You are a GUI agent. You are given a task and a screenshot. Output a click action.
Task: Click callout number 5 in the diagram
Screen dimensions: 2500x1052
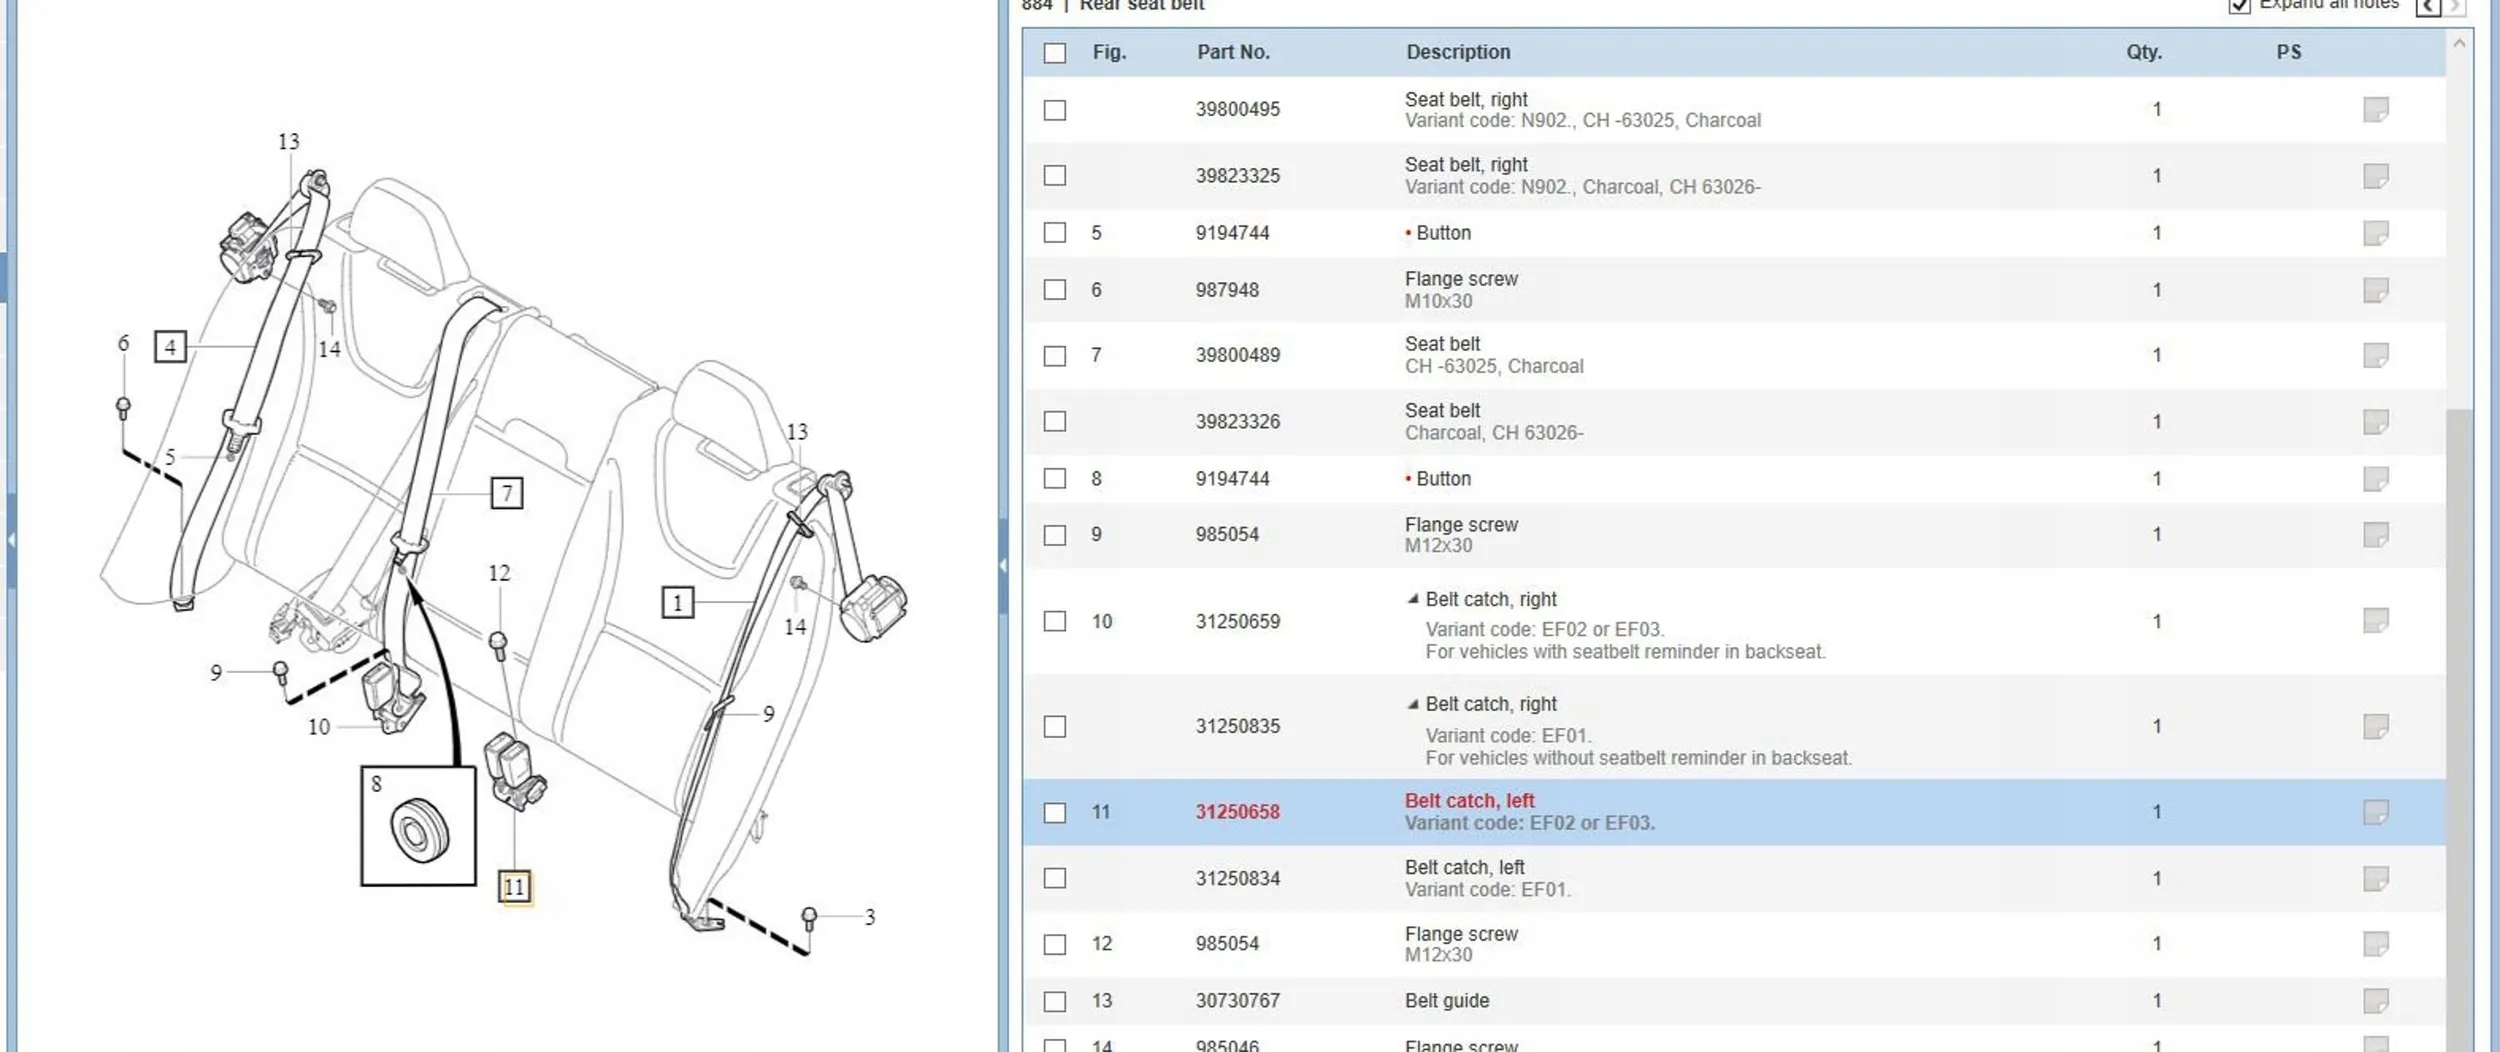pyautogui.click(x=170, y=457)
